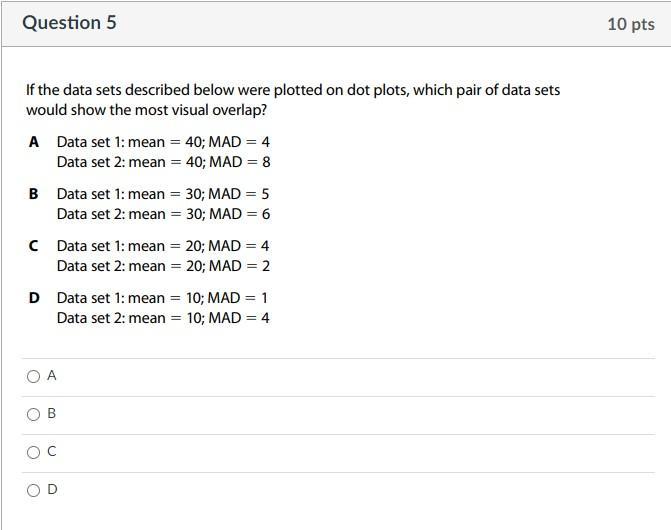Image resolution: width=671 pixels, height=530 pixels.
Task: Click the line mean = 30; MAD = 6
Action: point(163,214)
